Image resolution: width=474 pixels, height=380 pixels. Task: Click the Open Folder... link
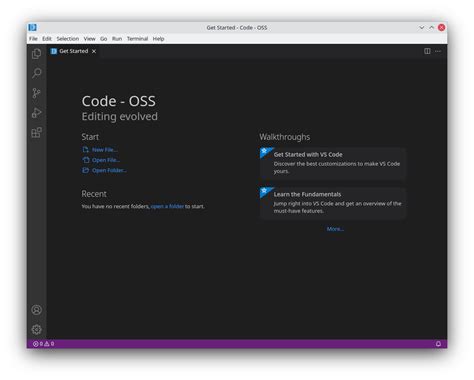tap(104, 170)
